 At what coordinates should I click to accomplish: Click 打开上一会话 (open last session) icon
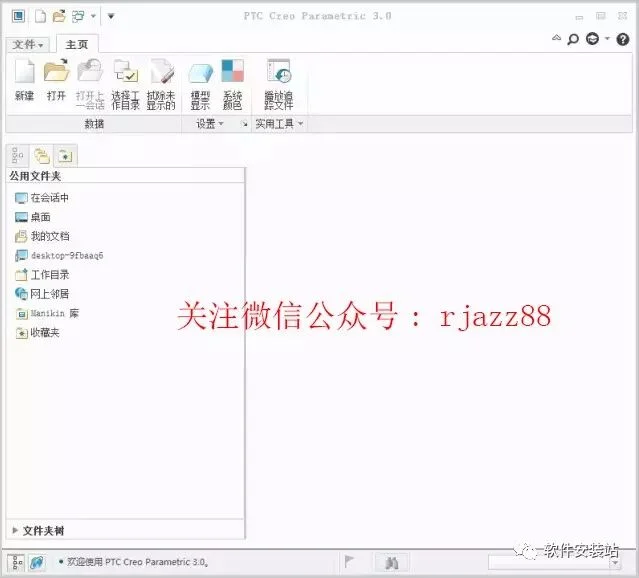coord(90,84)
